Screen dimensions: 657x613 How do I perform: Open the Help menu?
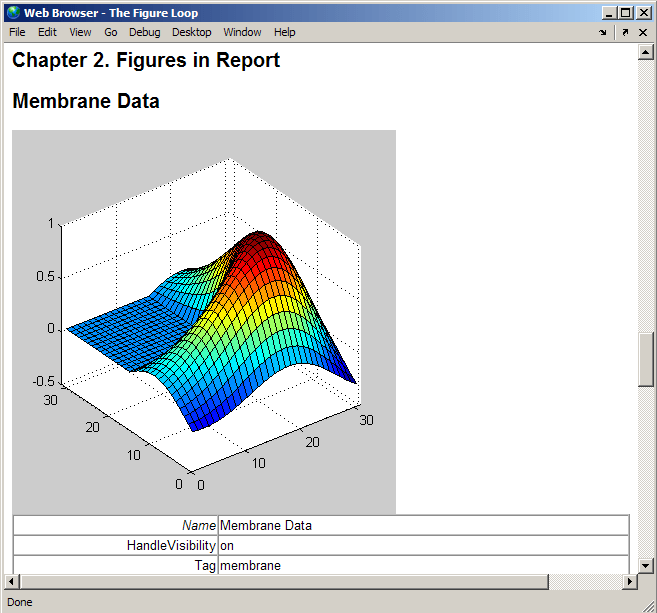coord(285,32)
